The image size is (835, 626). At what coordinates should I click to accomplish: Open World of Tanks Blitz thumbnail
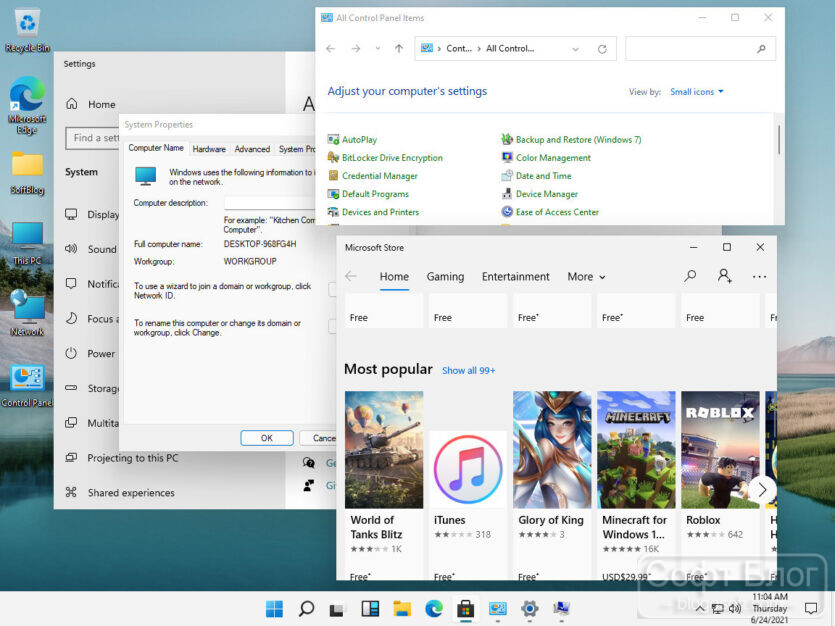(x=384, y=449)
